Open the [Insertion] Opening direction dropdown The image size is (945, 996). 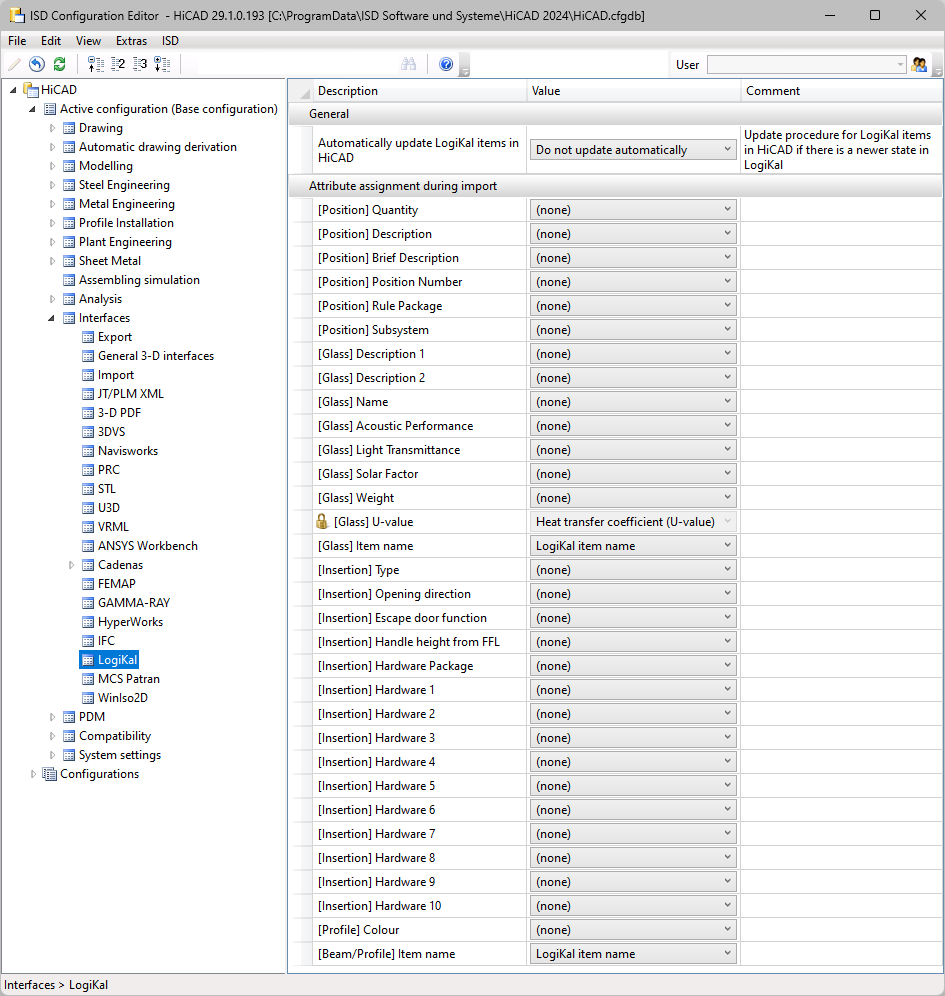tap(633, 594)
